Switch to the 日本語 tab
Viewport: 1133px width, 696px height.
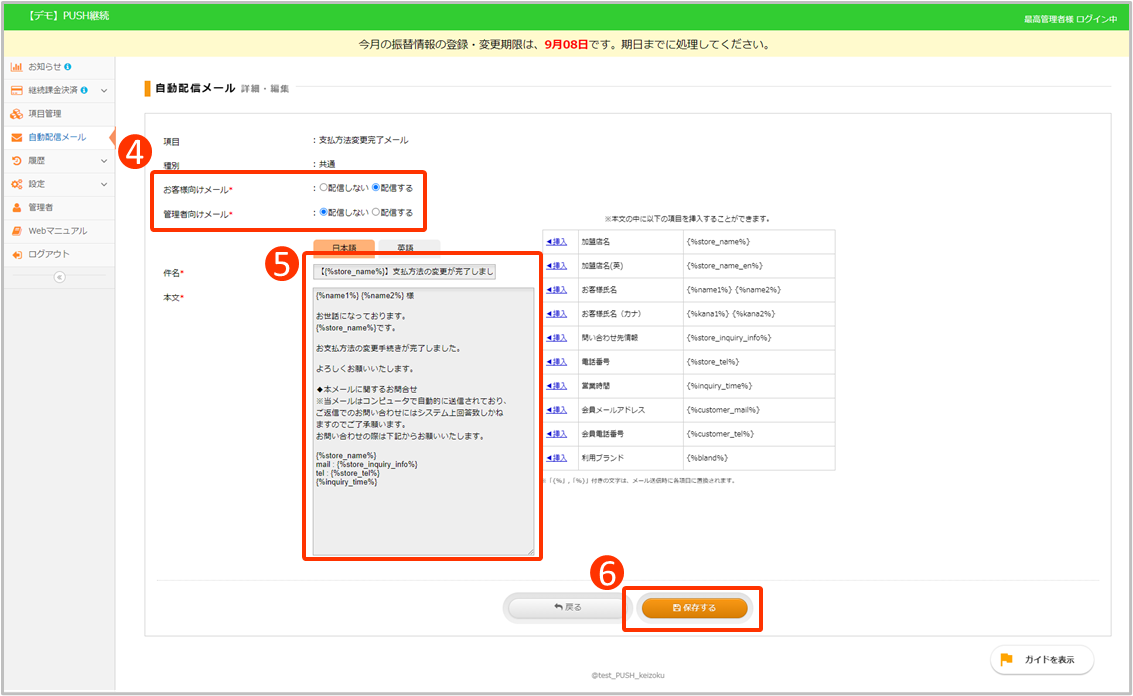[x=343, y=248]
